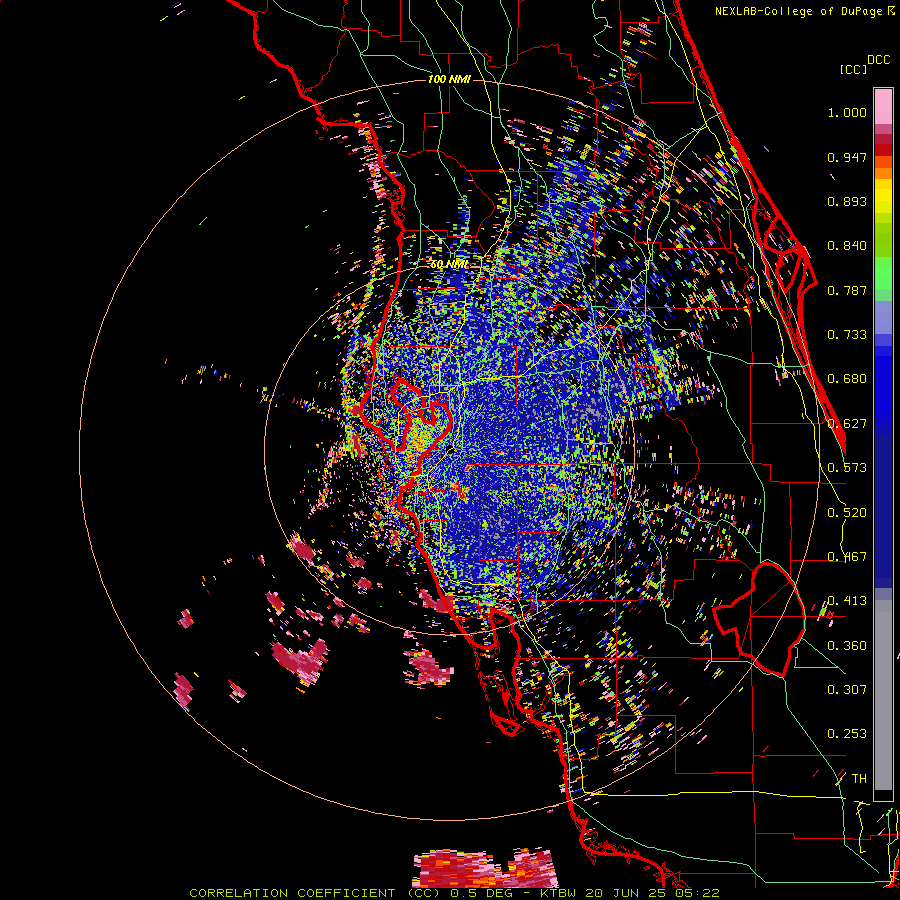The height and width of the screenshot is (900, 900).
Task: Click the 0.467 scale value
Action: 847,557
